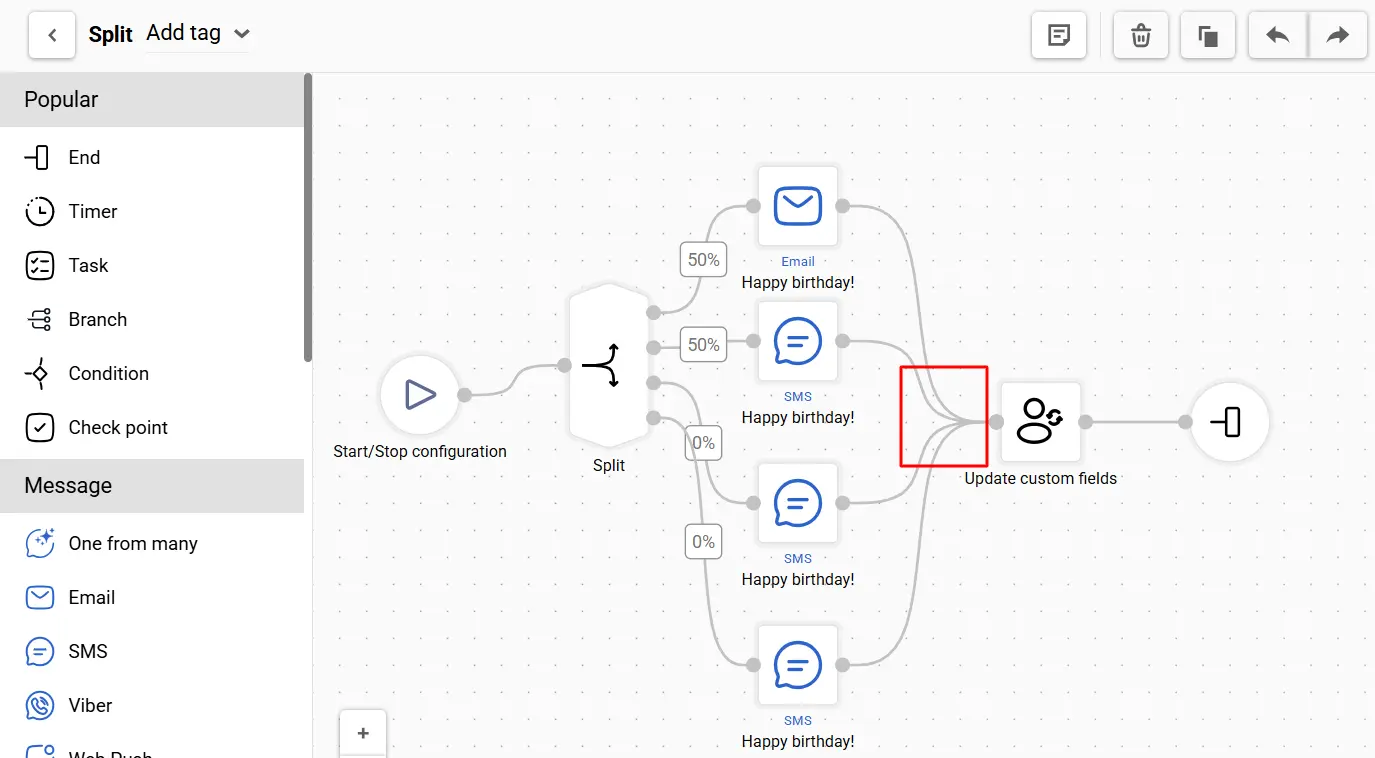Select the Check point block
The height and width of the screenshot is (758, 1375).
click(118, 427)
